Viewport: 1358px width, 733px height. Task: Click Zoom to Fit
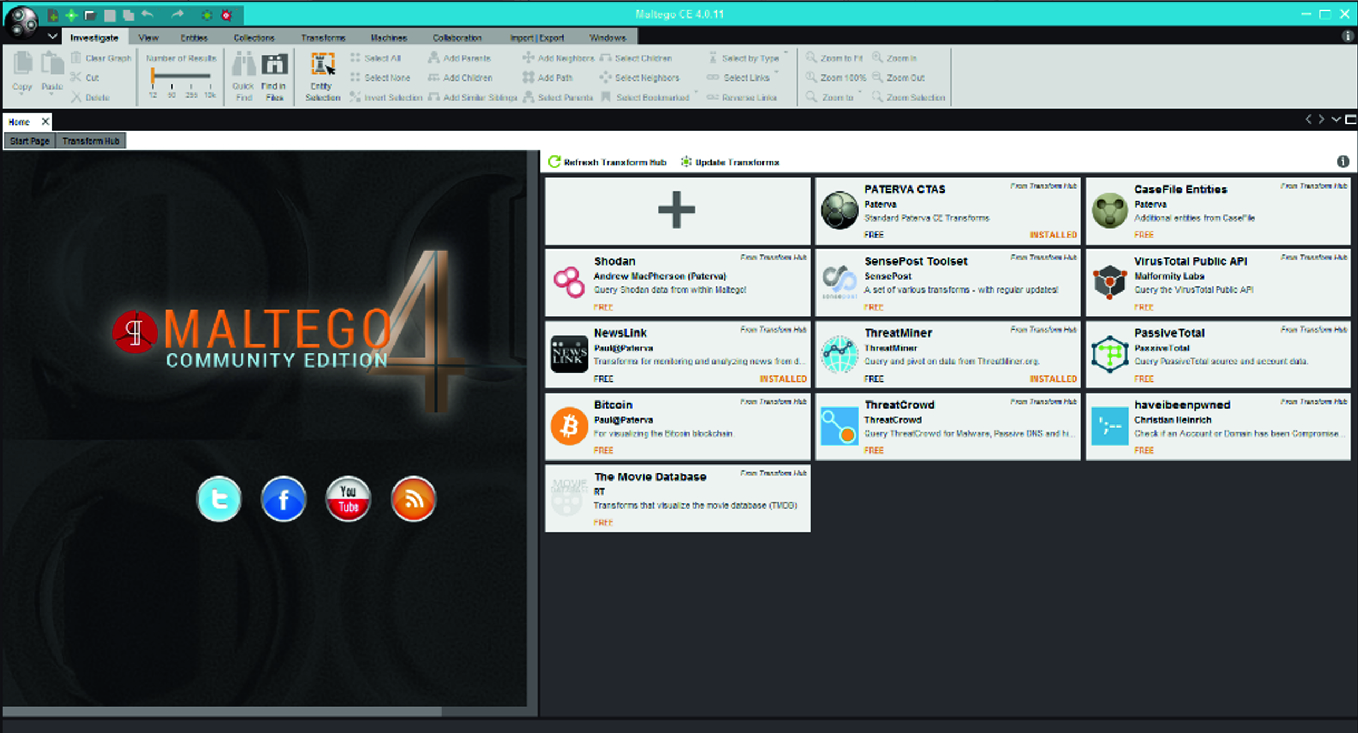click(x=834, y=58)
